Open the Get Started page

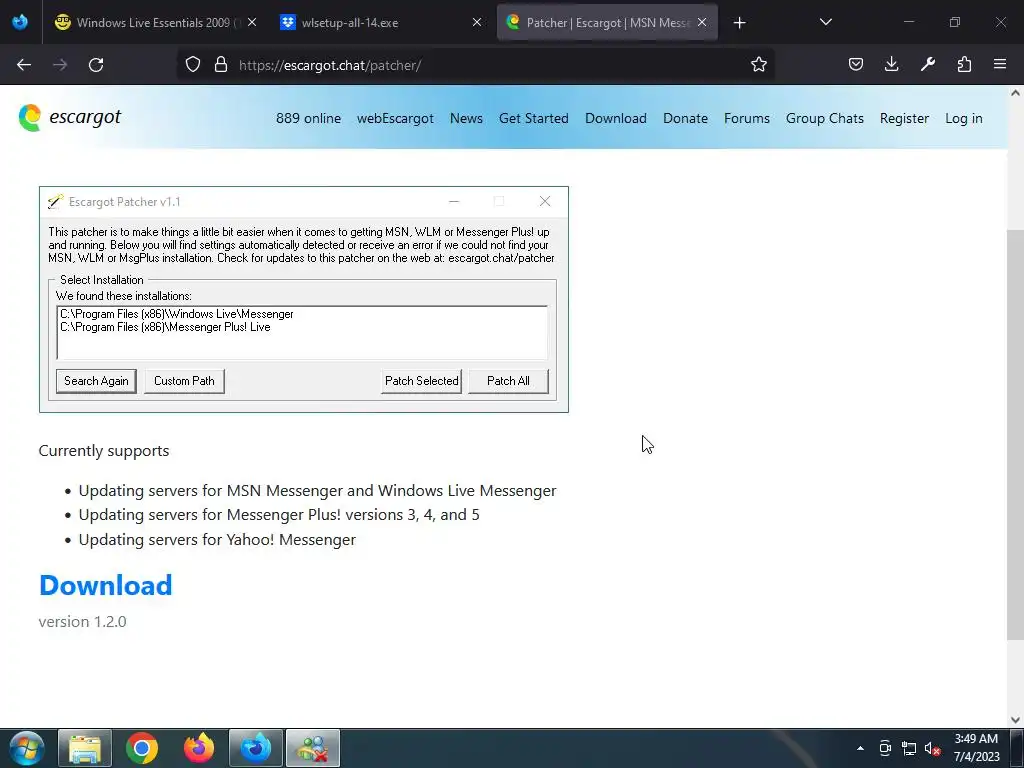pyautogui.click(x=534, y=118)
